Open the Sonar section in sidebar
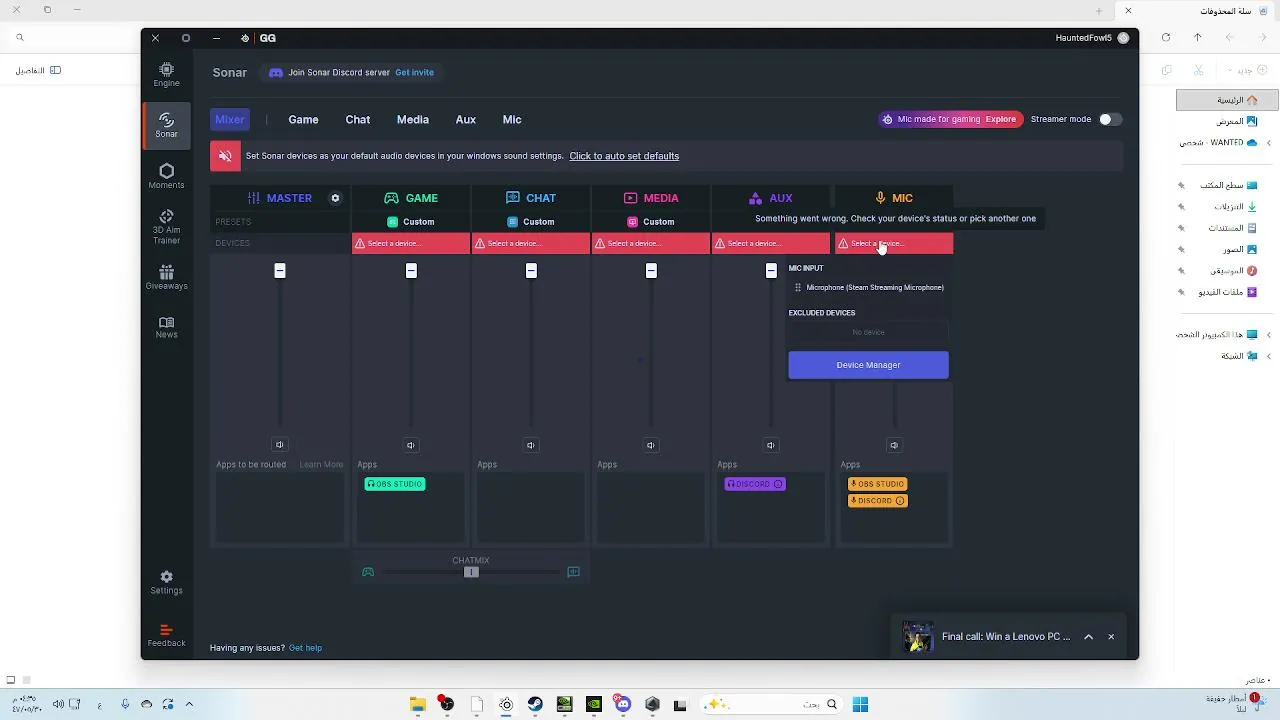This screenshot has height=720, width=1280. click(x=166, y=125)
